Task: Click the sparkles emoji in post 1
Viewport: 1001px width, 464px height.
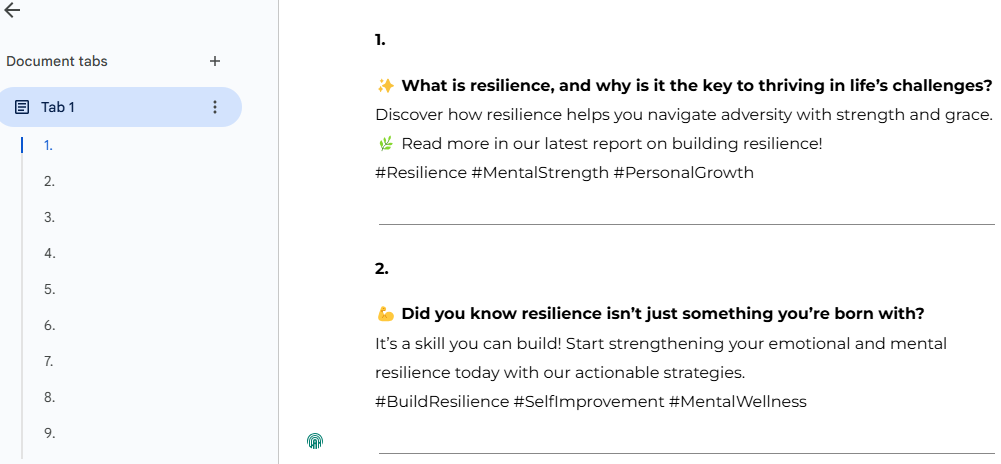Action: pyautogui.click(x=386, y=86)
